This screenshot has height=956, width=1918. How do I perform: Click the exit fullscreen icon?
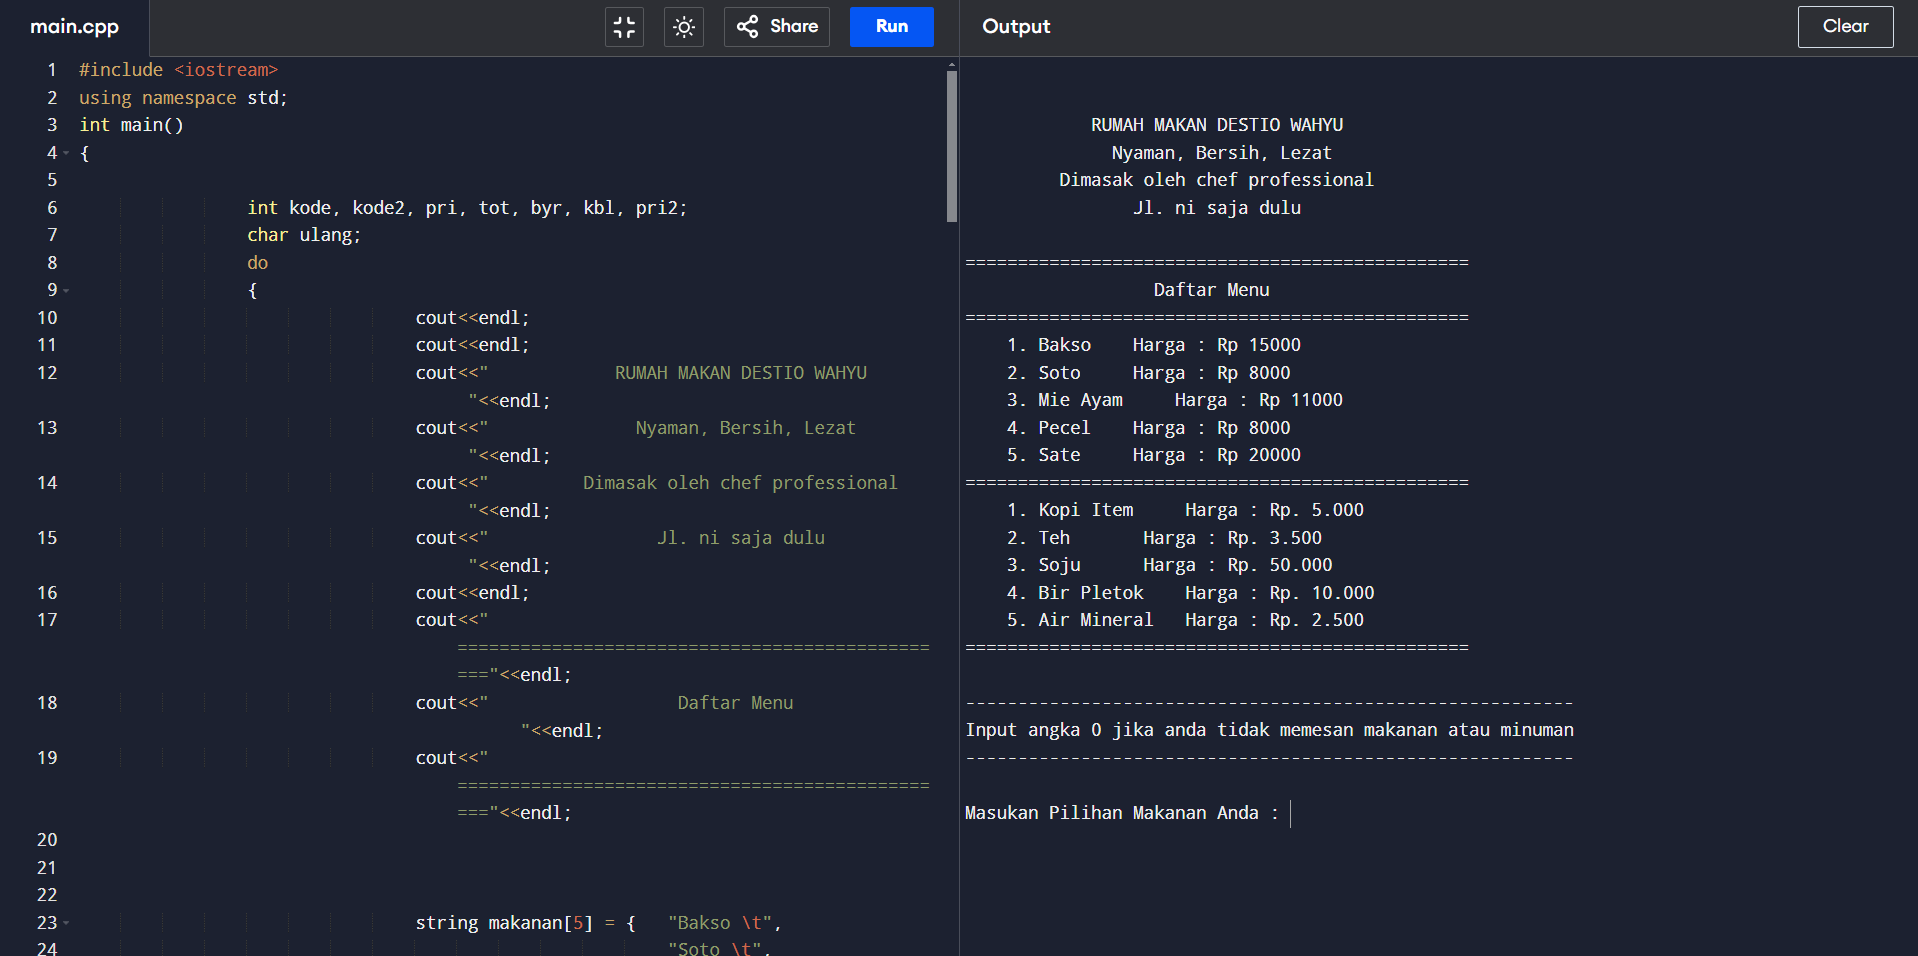(x=624, y=27)
